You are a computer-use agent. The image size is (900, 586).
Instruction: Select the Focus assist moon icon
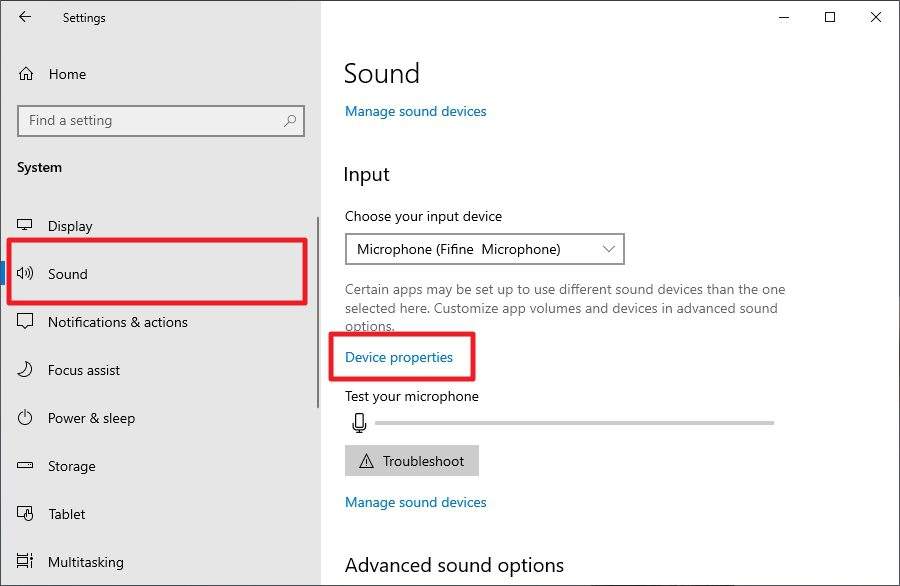coord(27,370)
